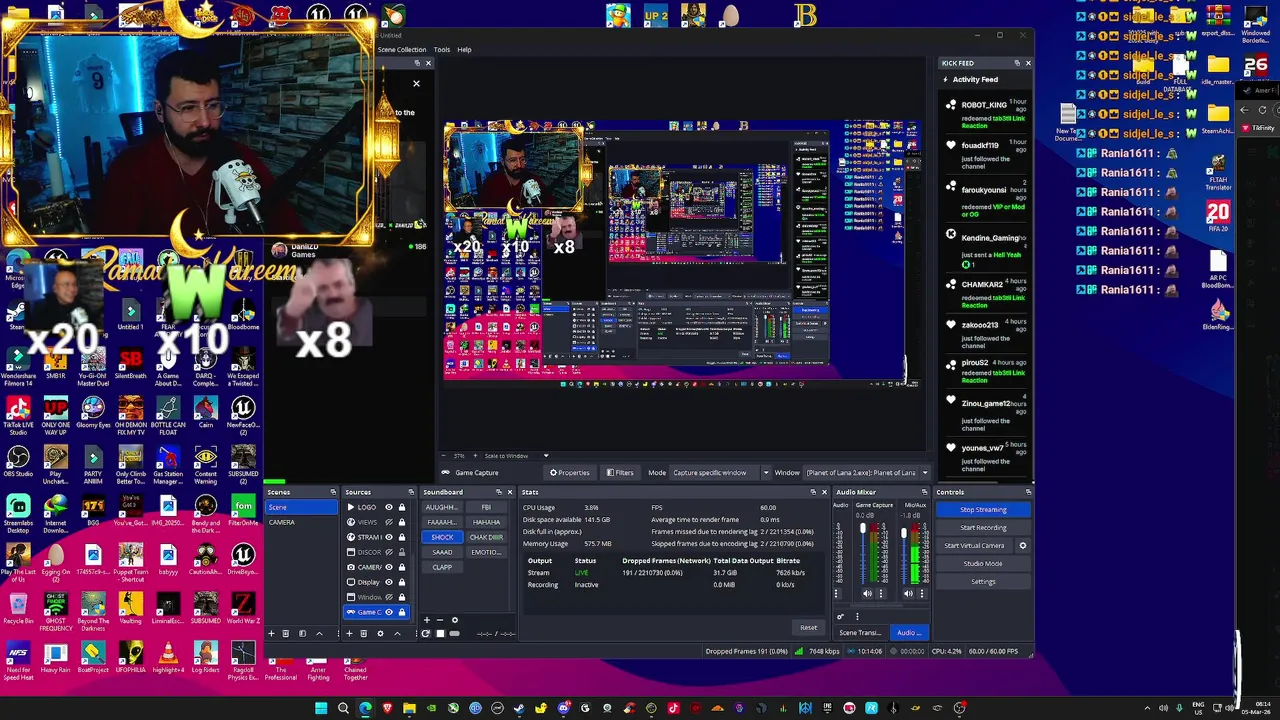1280x720 pixels.
Task: Open Discord from the taskbar
Action: point(563,709)
